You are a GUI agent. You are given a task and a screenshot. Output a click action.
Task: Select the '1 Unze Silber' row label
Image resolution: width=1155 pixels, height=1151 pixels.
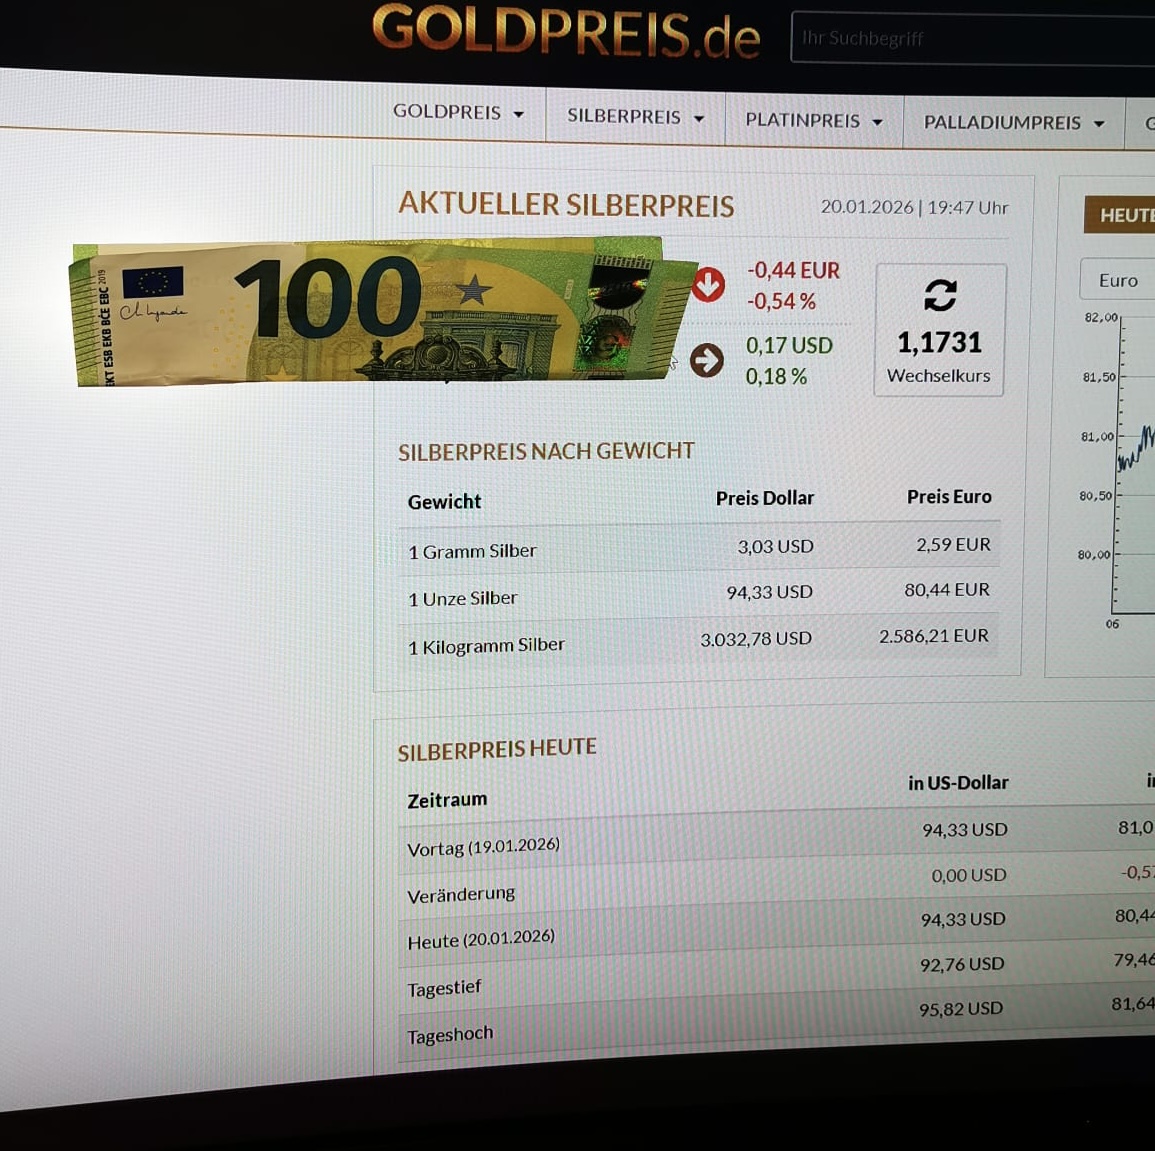point(463,598)
